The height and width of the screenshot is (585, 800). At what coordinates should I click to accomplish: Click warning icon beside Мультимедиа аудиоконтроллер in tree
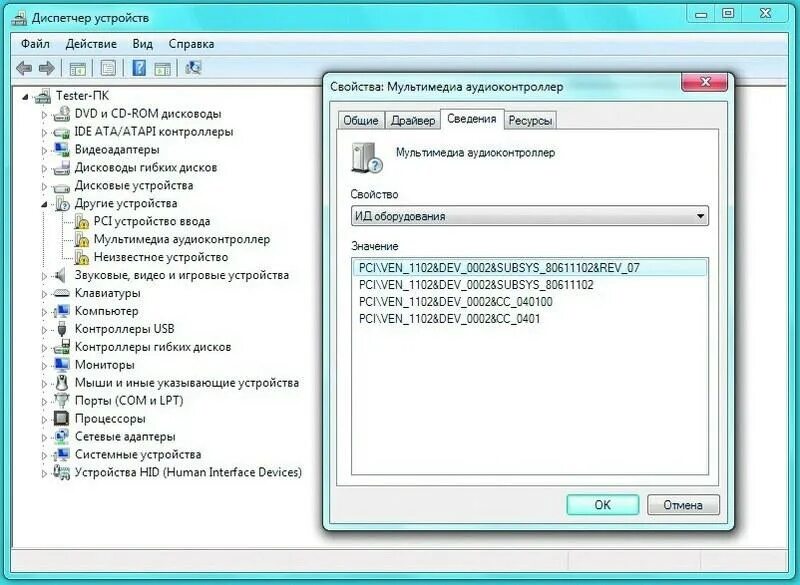coord(82,240)
